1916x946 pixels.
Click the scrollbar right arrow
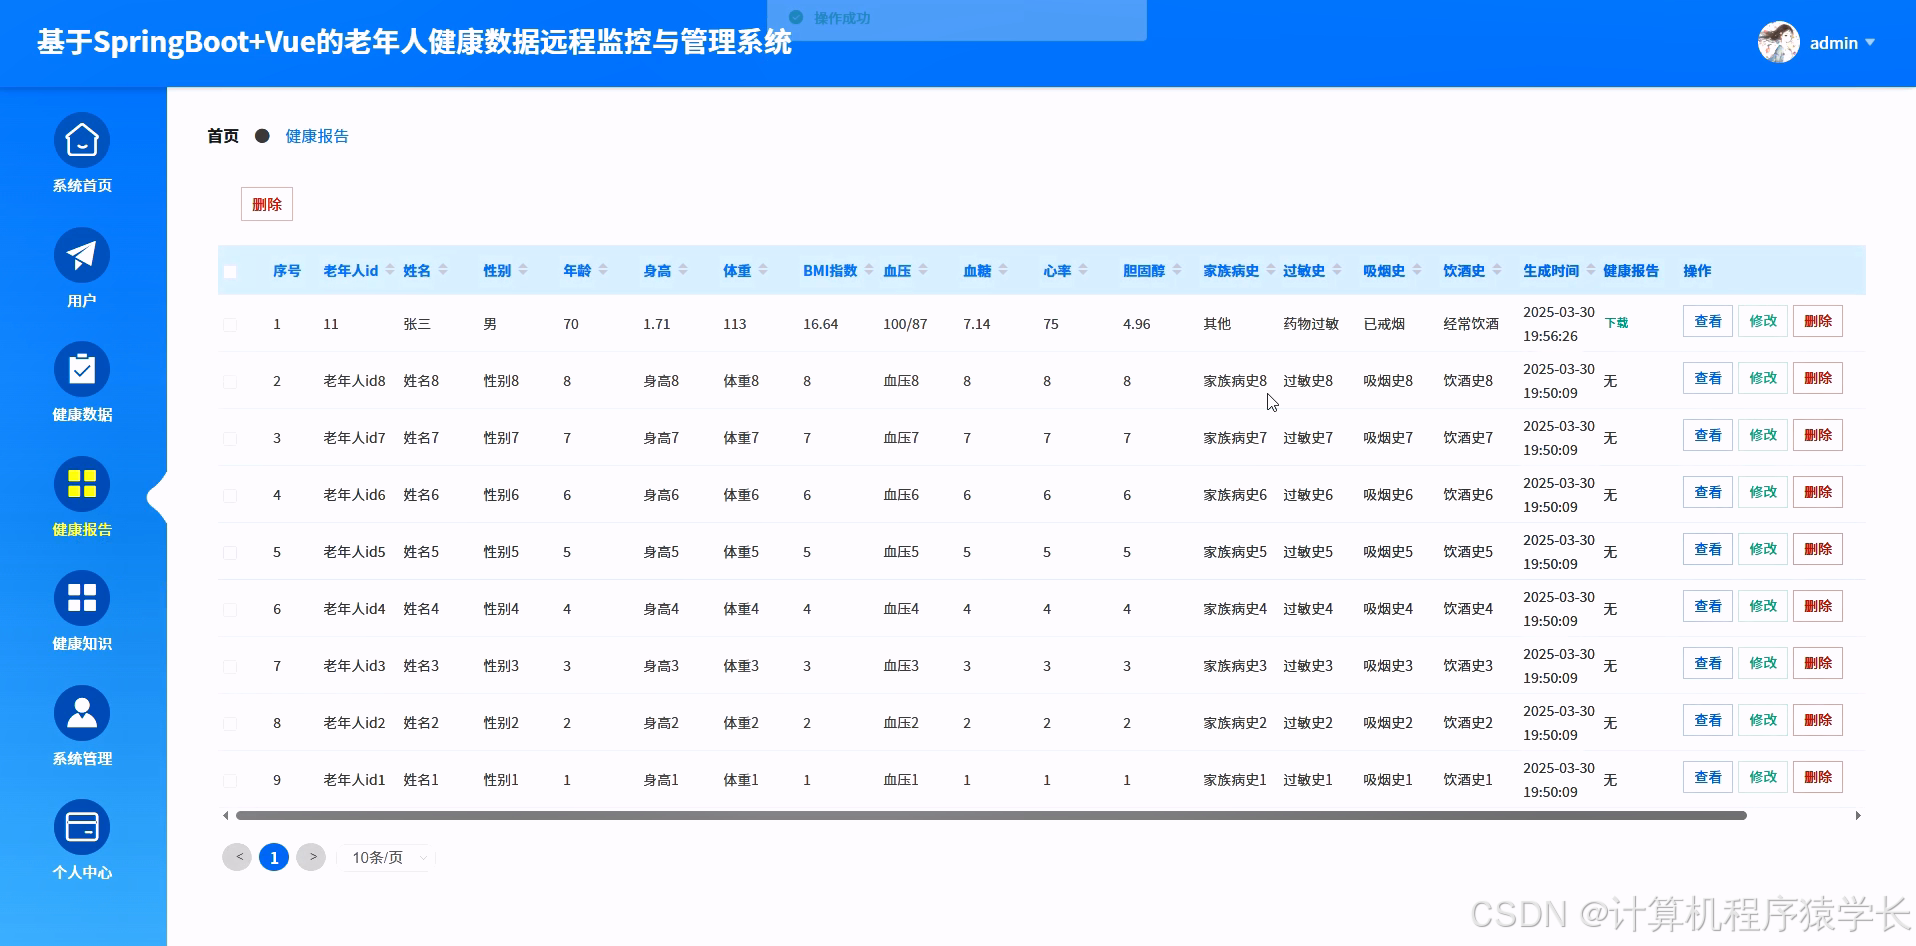tap(1858, 816)
